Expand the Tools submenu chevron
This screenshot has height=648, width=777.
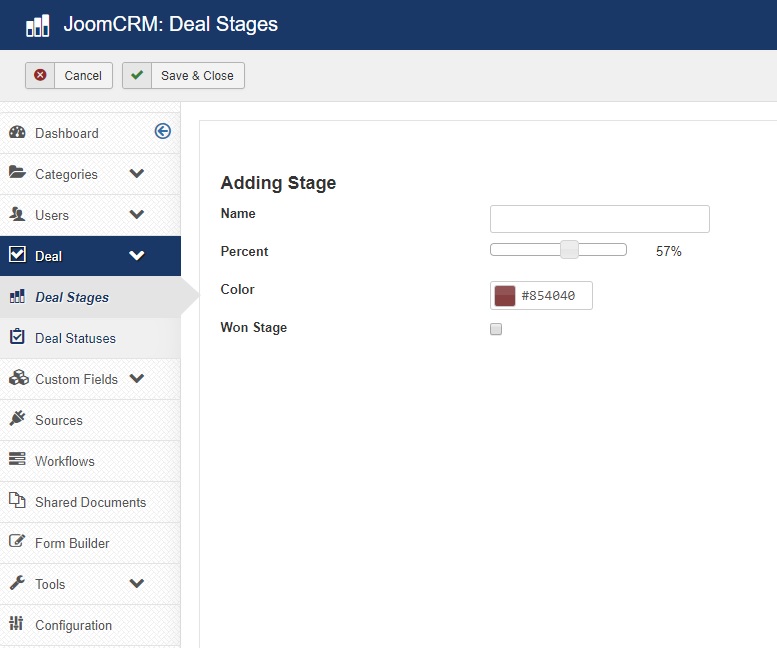137,584
